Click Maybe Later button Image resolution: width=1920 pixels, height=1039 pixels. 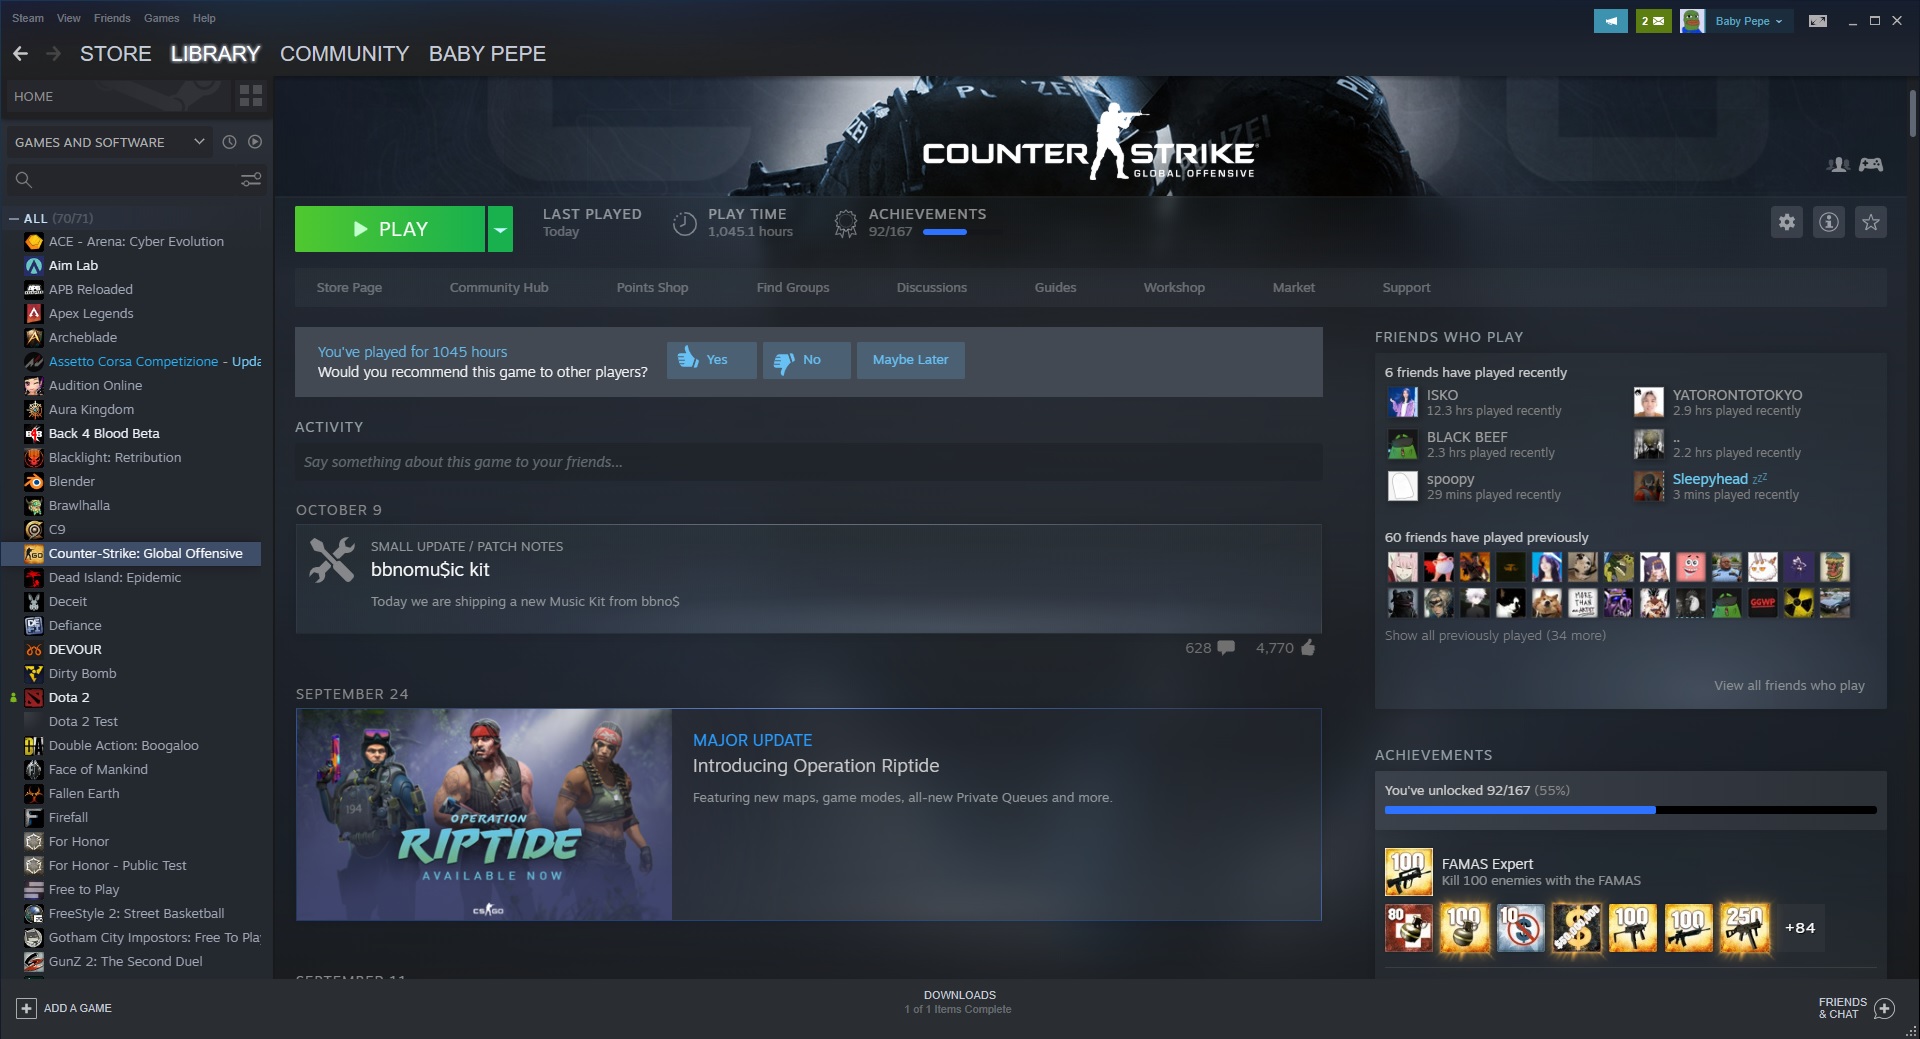coord(911,360)
